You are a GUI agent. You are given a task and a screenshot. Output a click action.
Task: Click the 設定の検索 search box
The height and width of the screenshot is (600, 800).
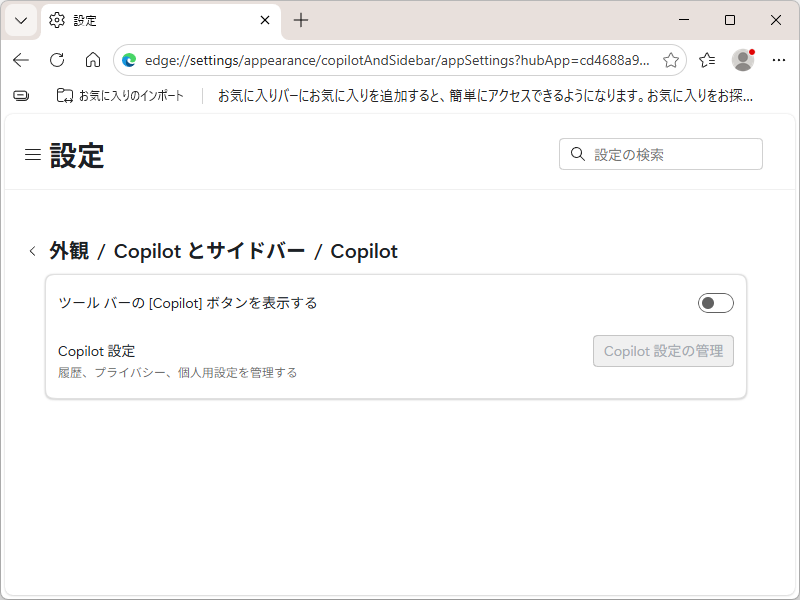click(x=660, y=154)
